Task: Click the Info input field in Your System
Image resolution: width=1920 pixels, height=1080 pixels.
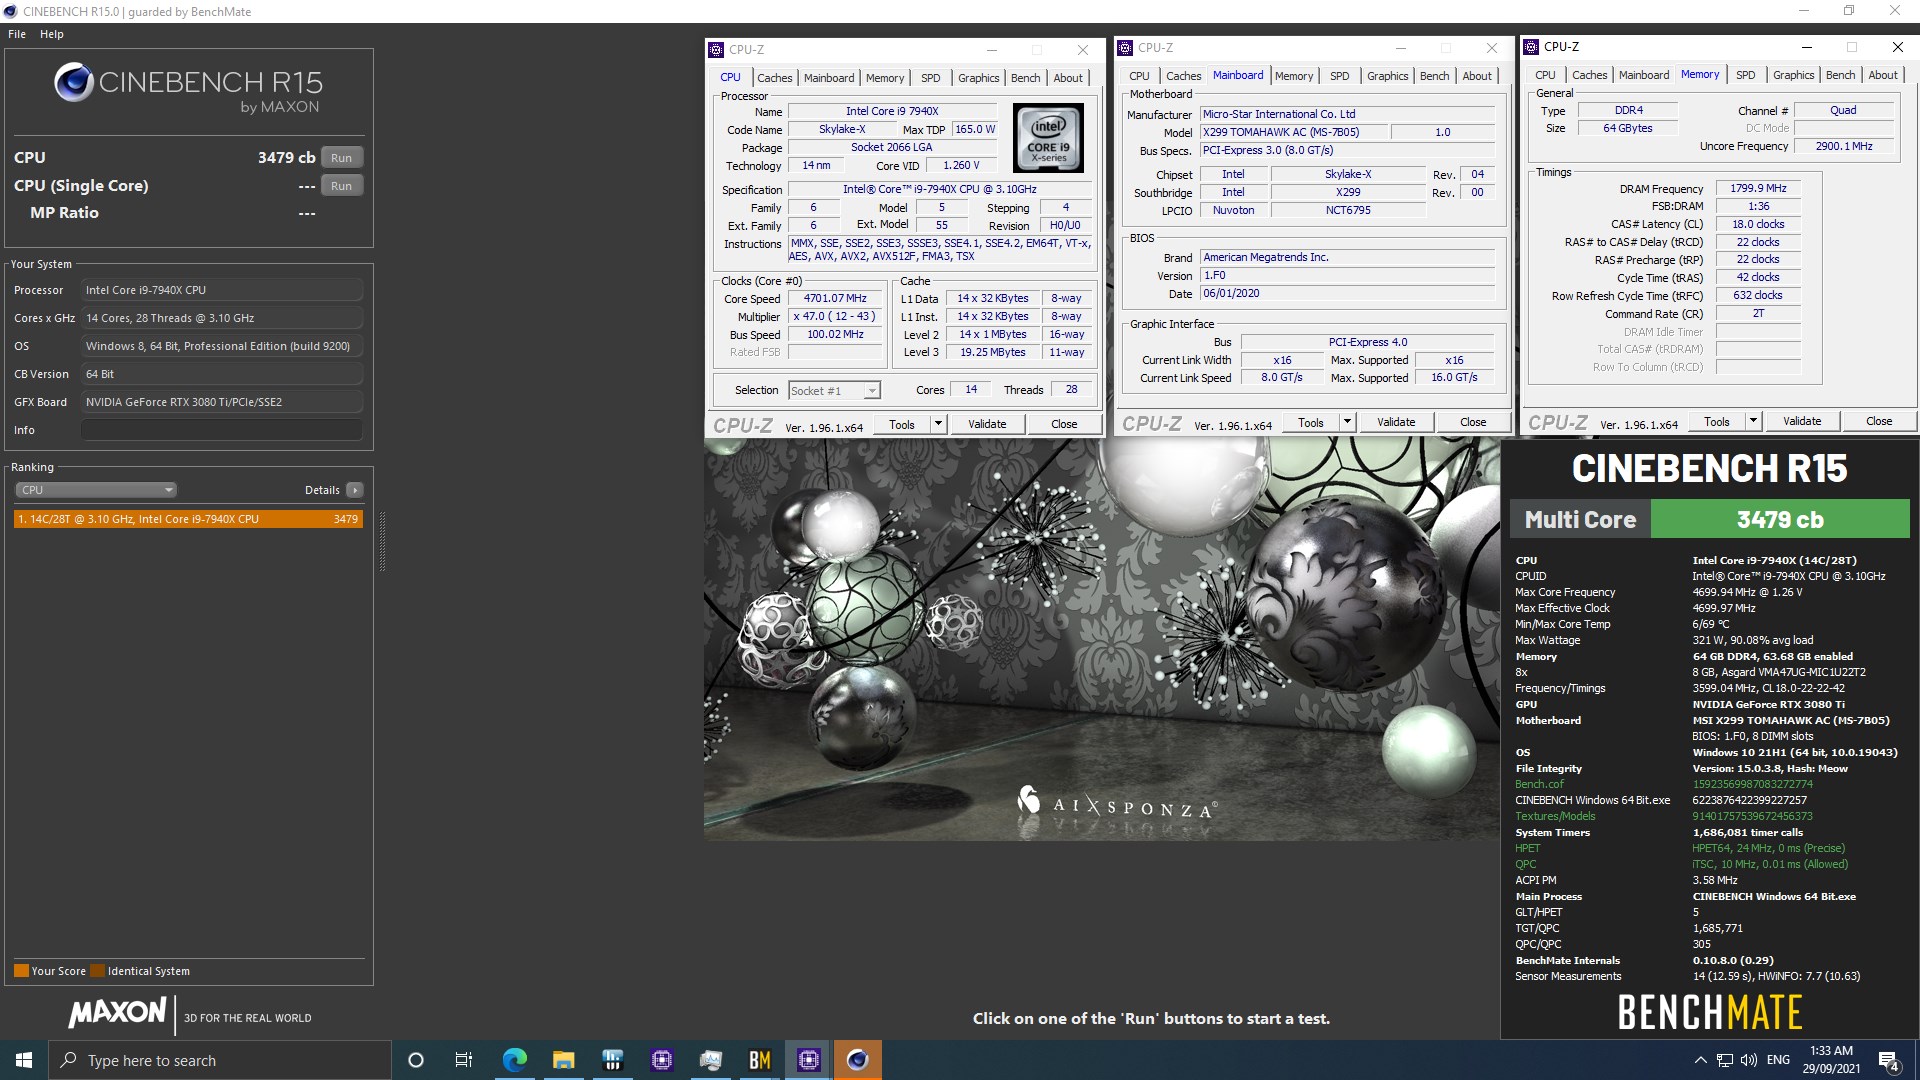Action: [222, 430]
